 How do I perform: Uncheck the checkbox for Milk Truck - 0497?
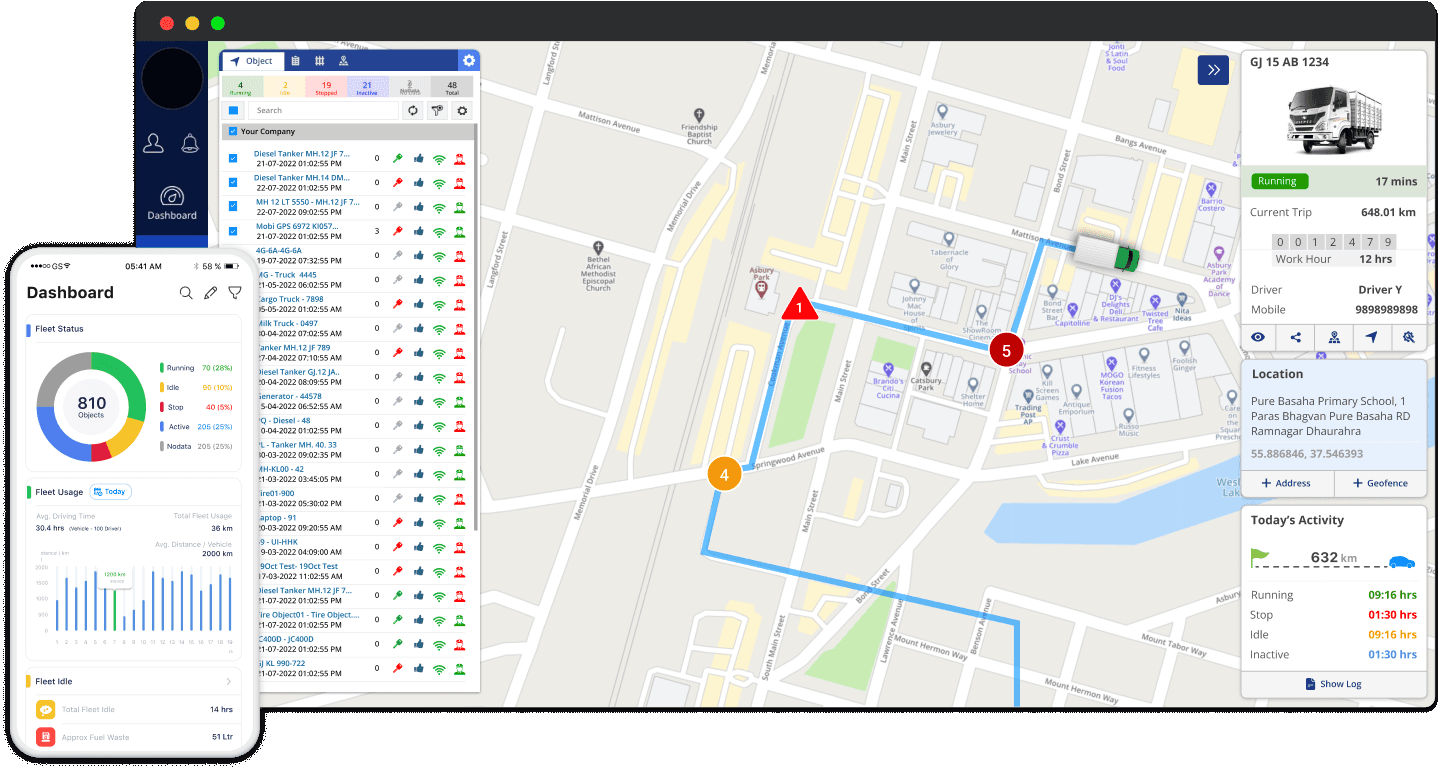[x=233, y=327]
